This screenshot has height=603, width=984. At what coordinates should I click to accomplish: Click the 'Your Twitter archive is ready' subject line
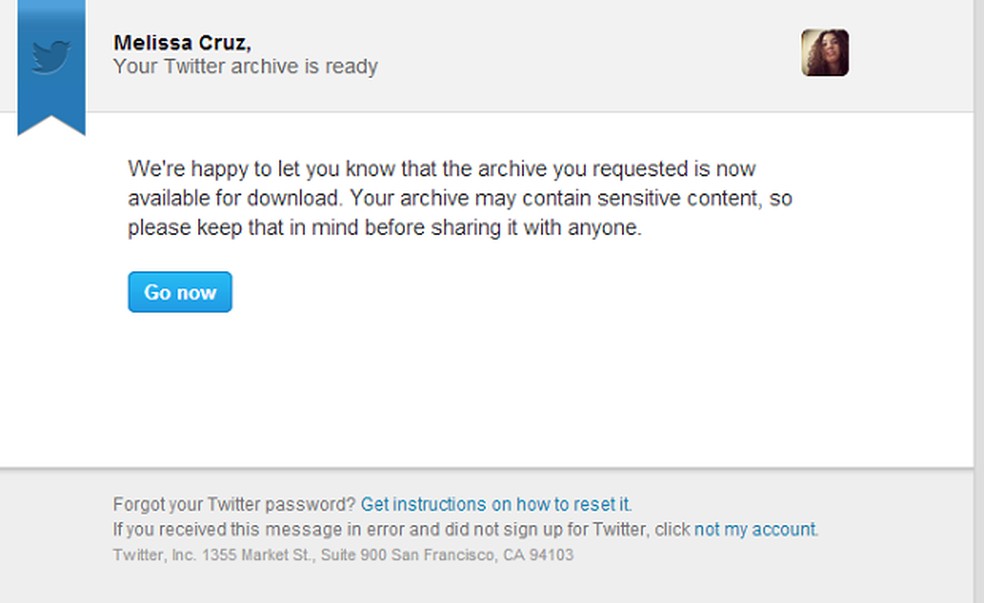click(246, 66)
